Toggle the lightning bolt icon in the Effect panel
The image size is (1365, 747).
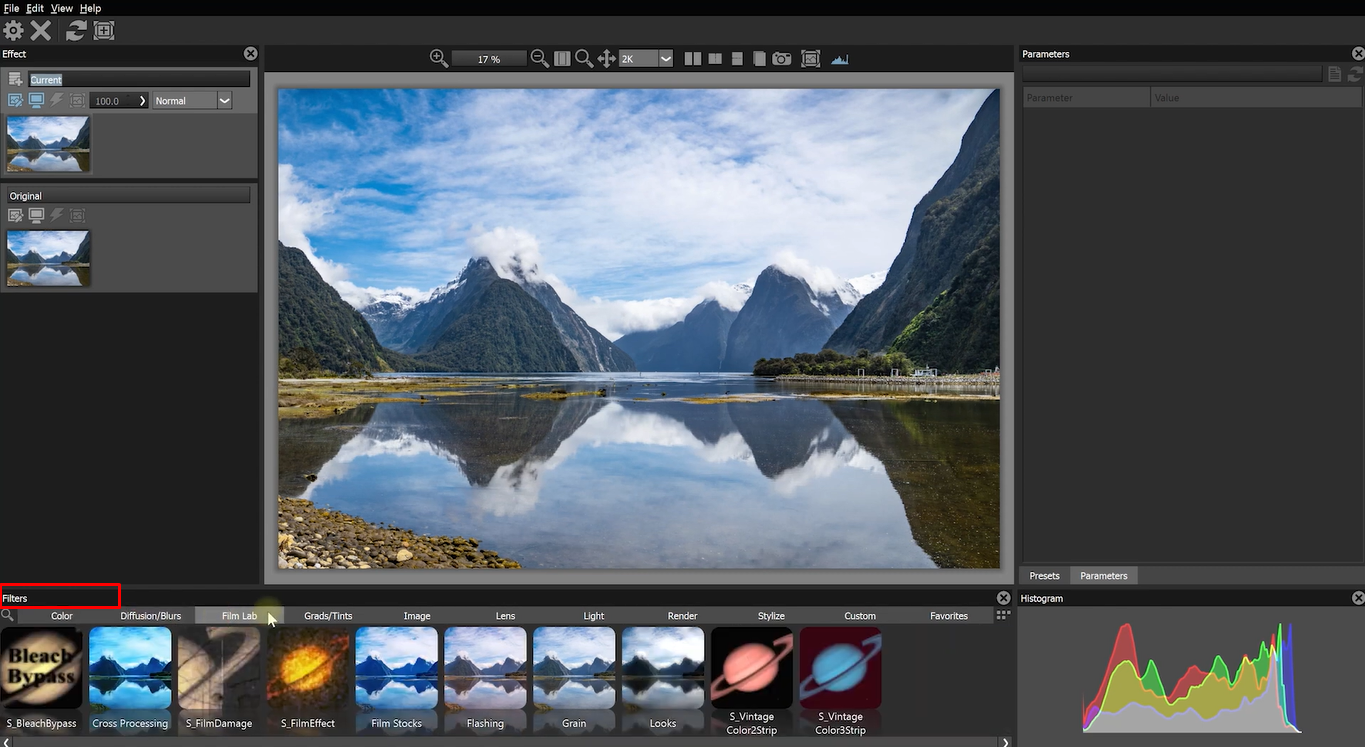pyautogui.click(x=56, y=100)
